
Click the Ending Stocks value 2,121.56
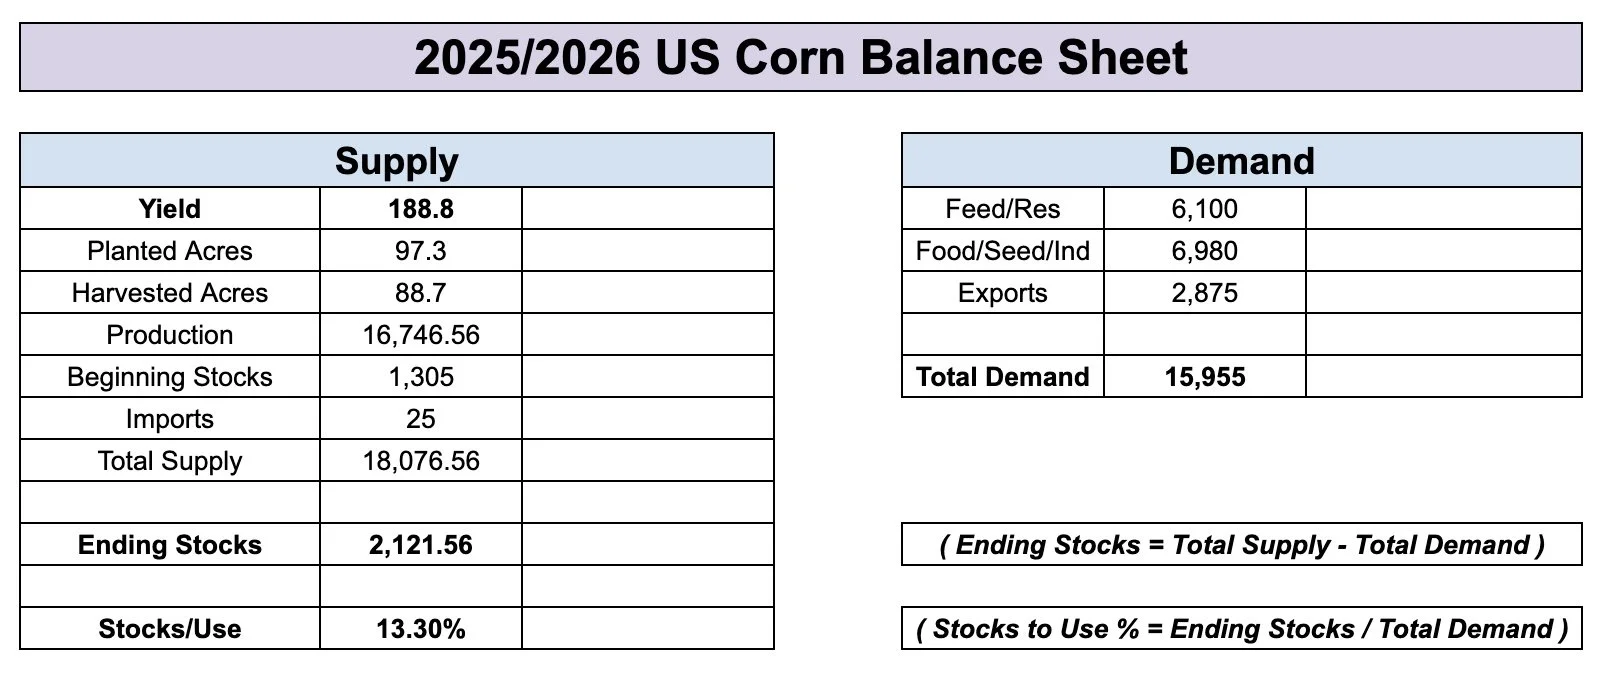point(421,545)
